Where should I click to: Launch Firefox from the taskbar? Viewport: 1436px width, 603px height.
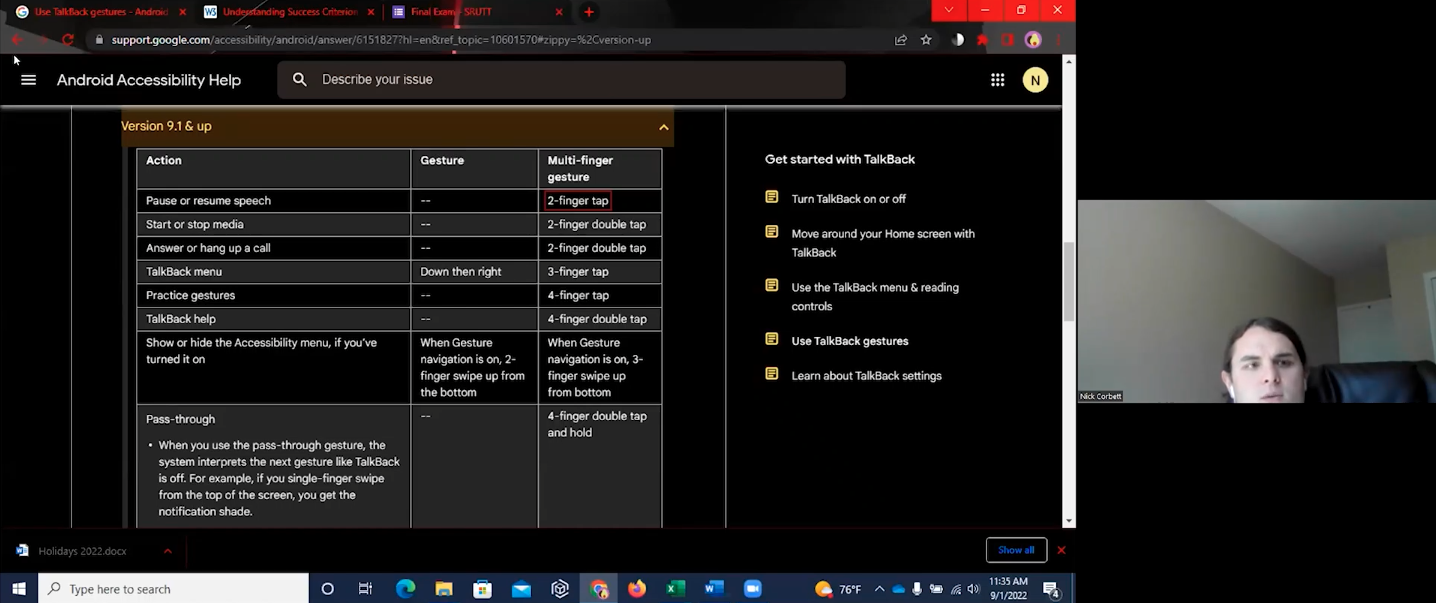pos(637,588)
